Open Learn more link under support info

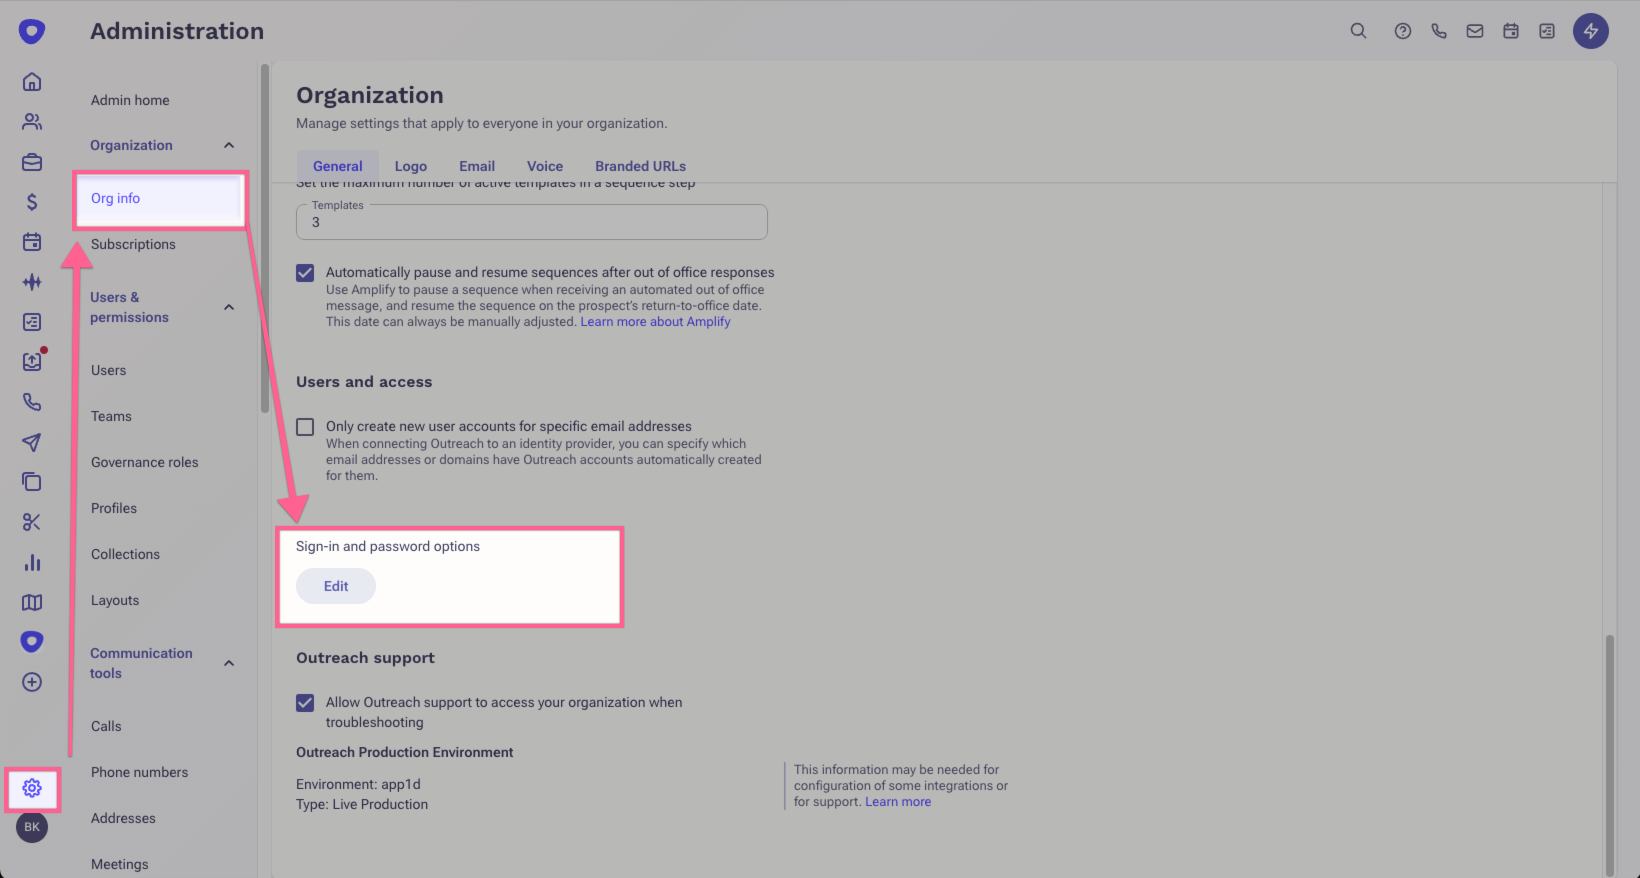tap(898, 802)
